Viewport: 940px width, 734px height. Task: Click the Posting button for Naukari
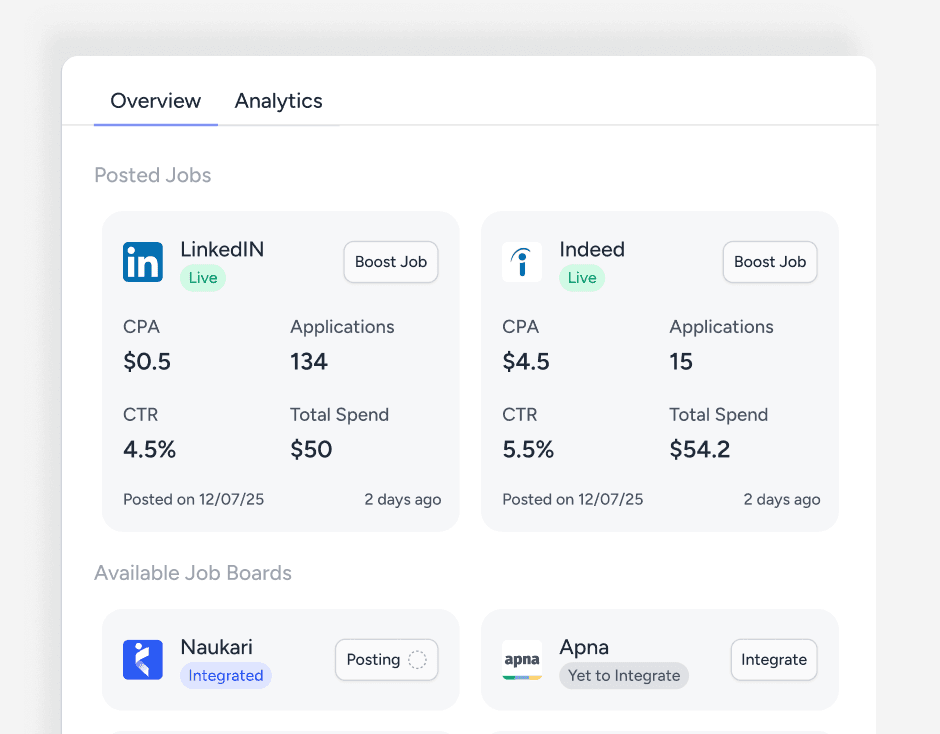[x=387, y=660]
